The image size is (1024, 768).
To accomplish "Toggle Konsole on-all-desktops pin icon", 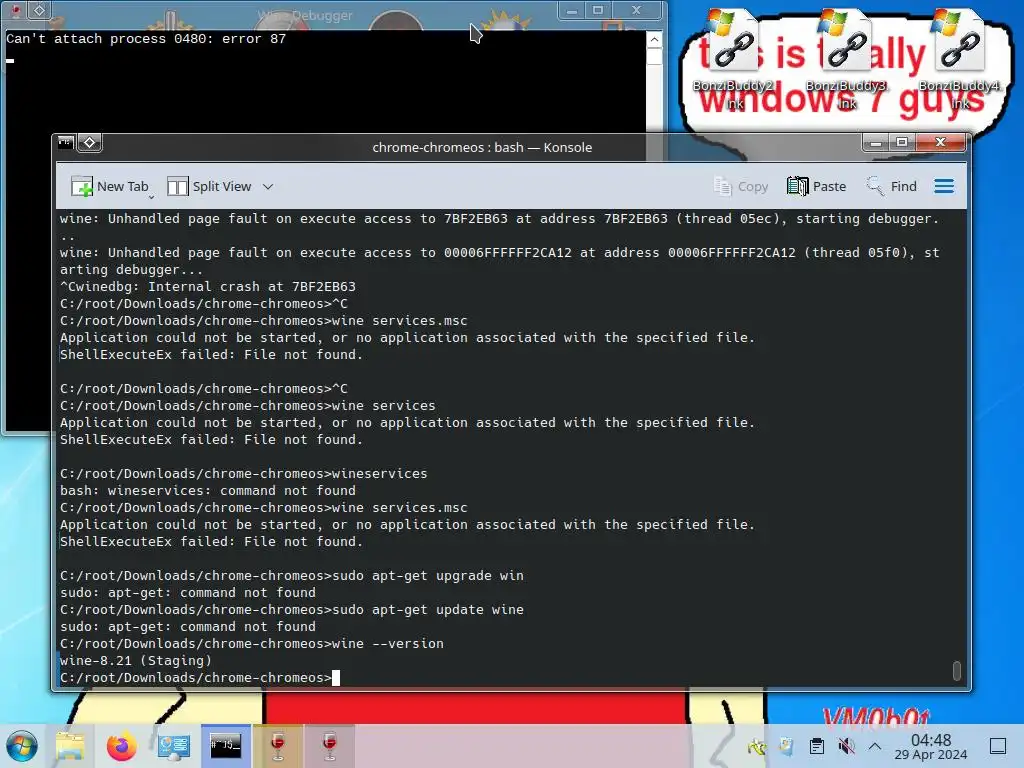I will (89, 142).
